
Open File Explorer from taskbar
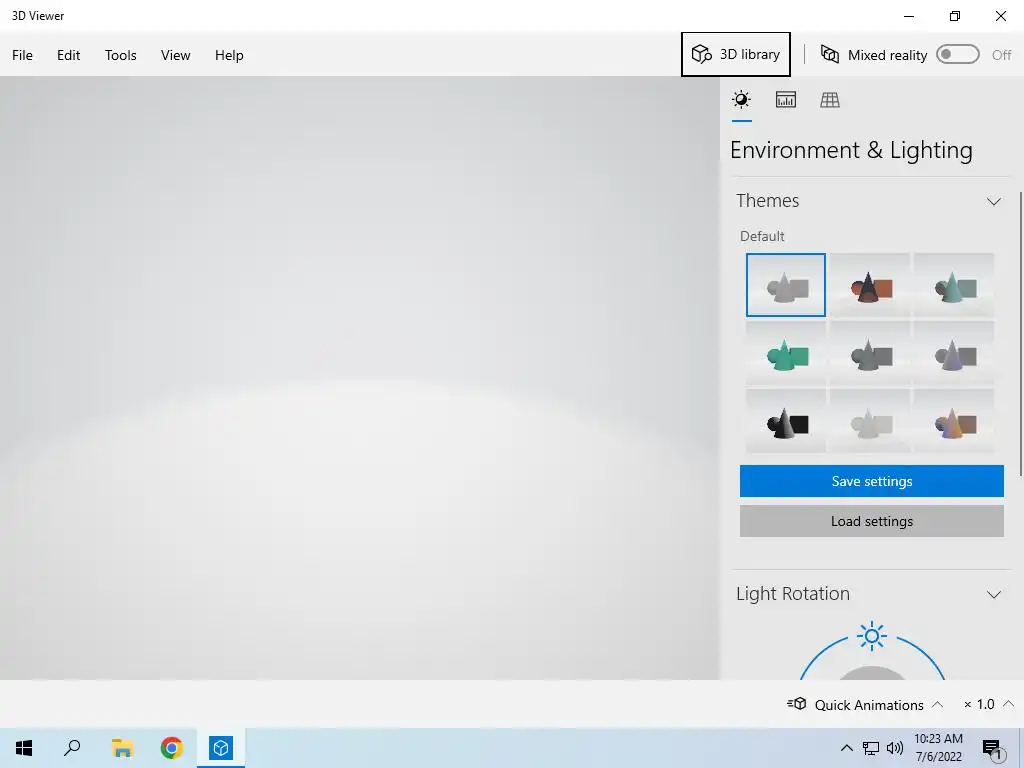(x=122, y=748)
